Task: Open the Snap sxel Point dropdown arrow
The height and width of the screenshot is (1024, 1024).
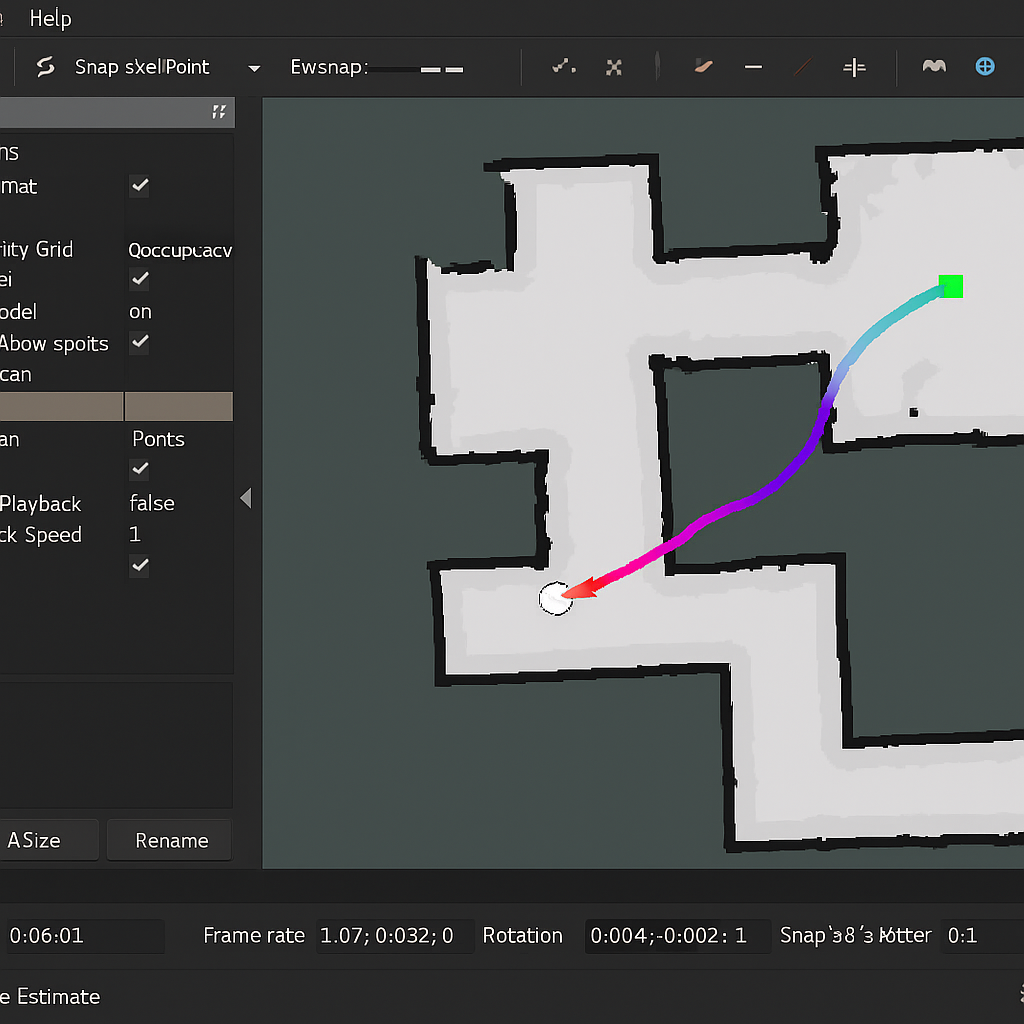Action: pos(254,68)
